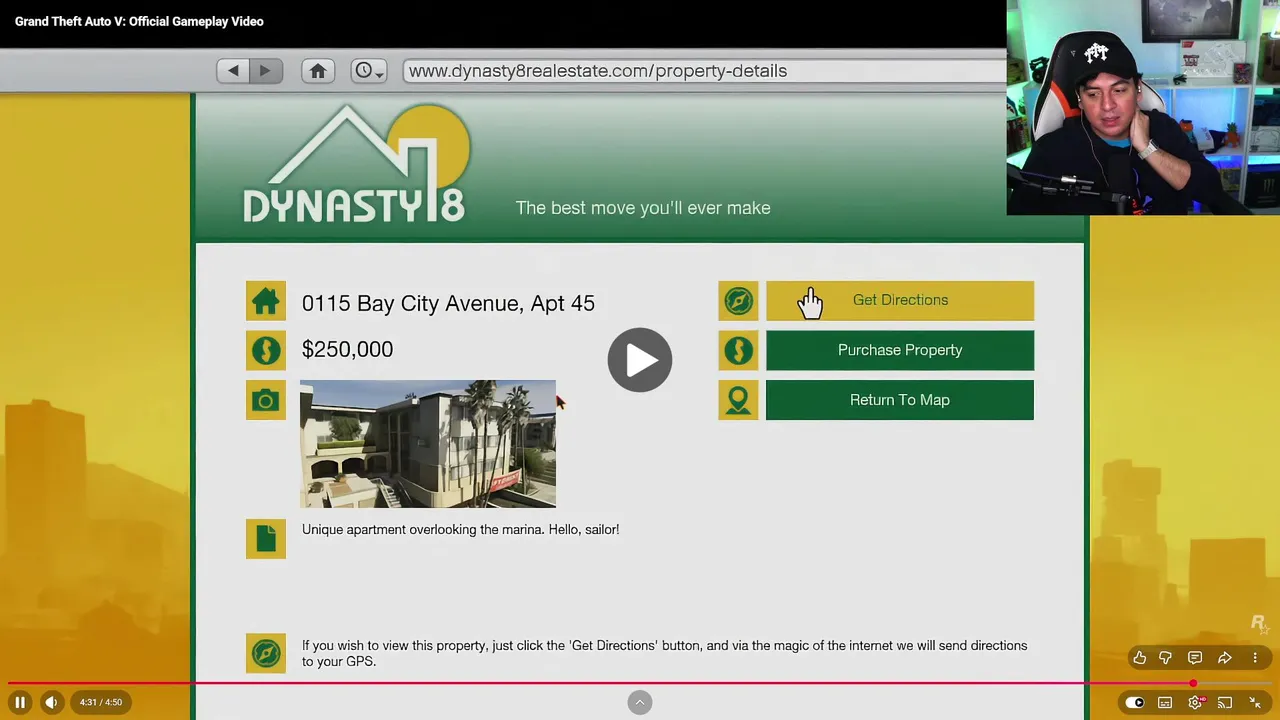Click the dollar icon beside Purchase Property
Viewport: 1280px width, 720px height.
click(x=738, y=351)
